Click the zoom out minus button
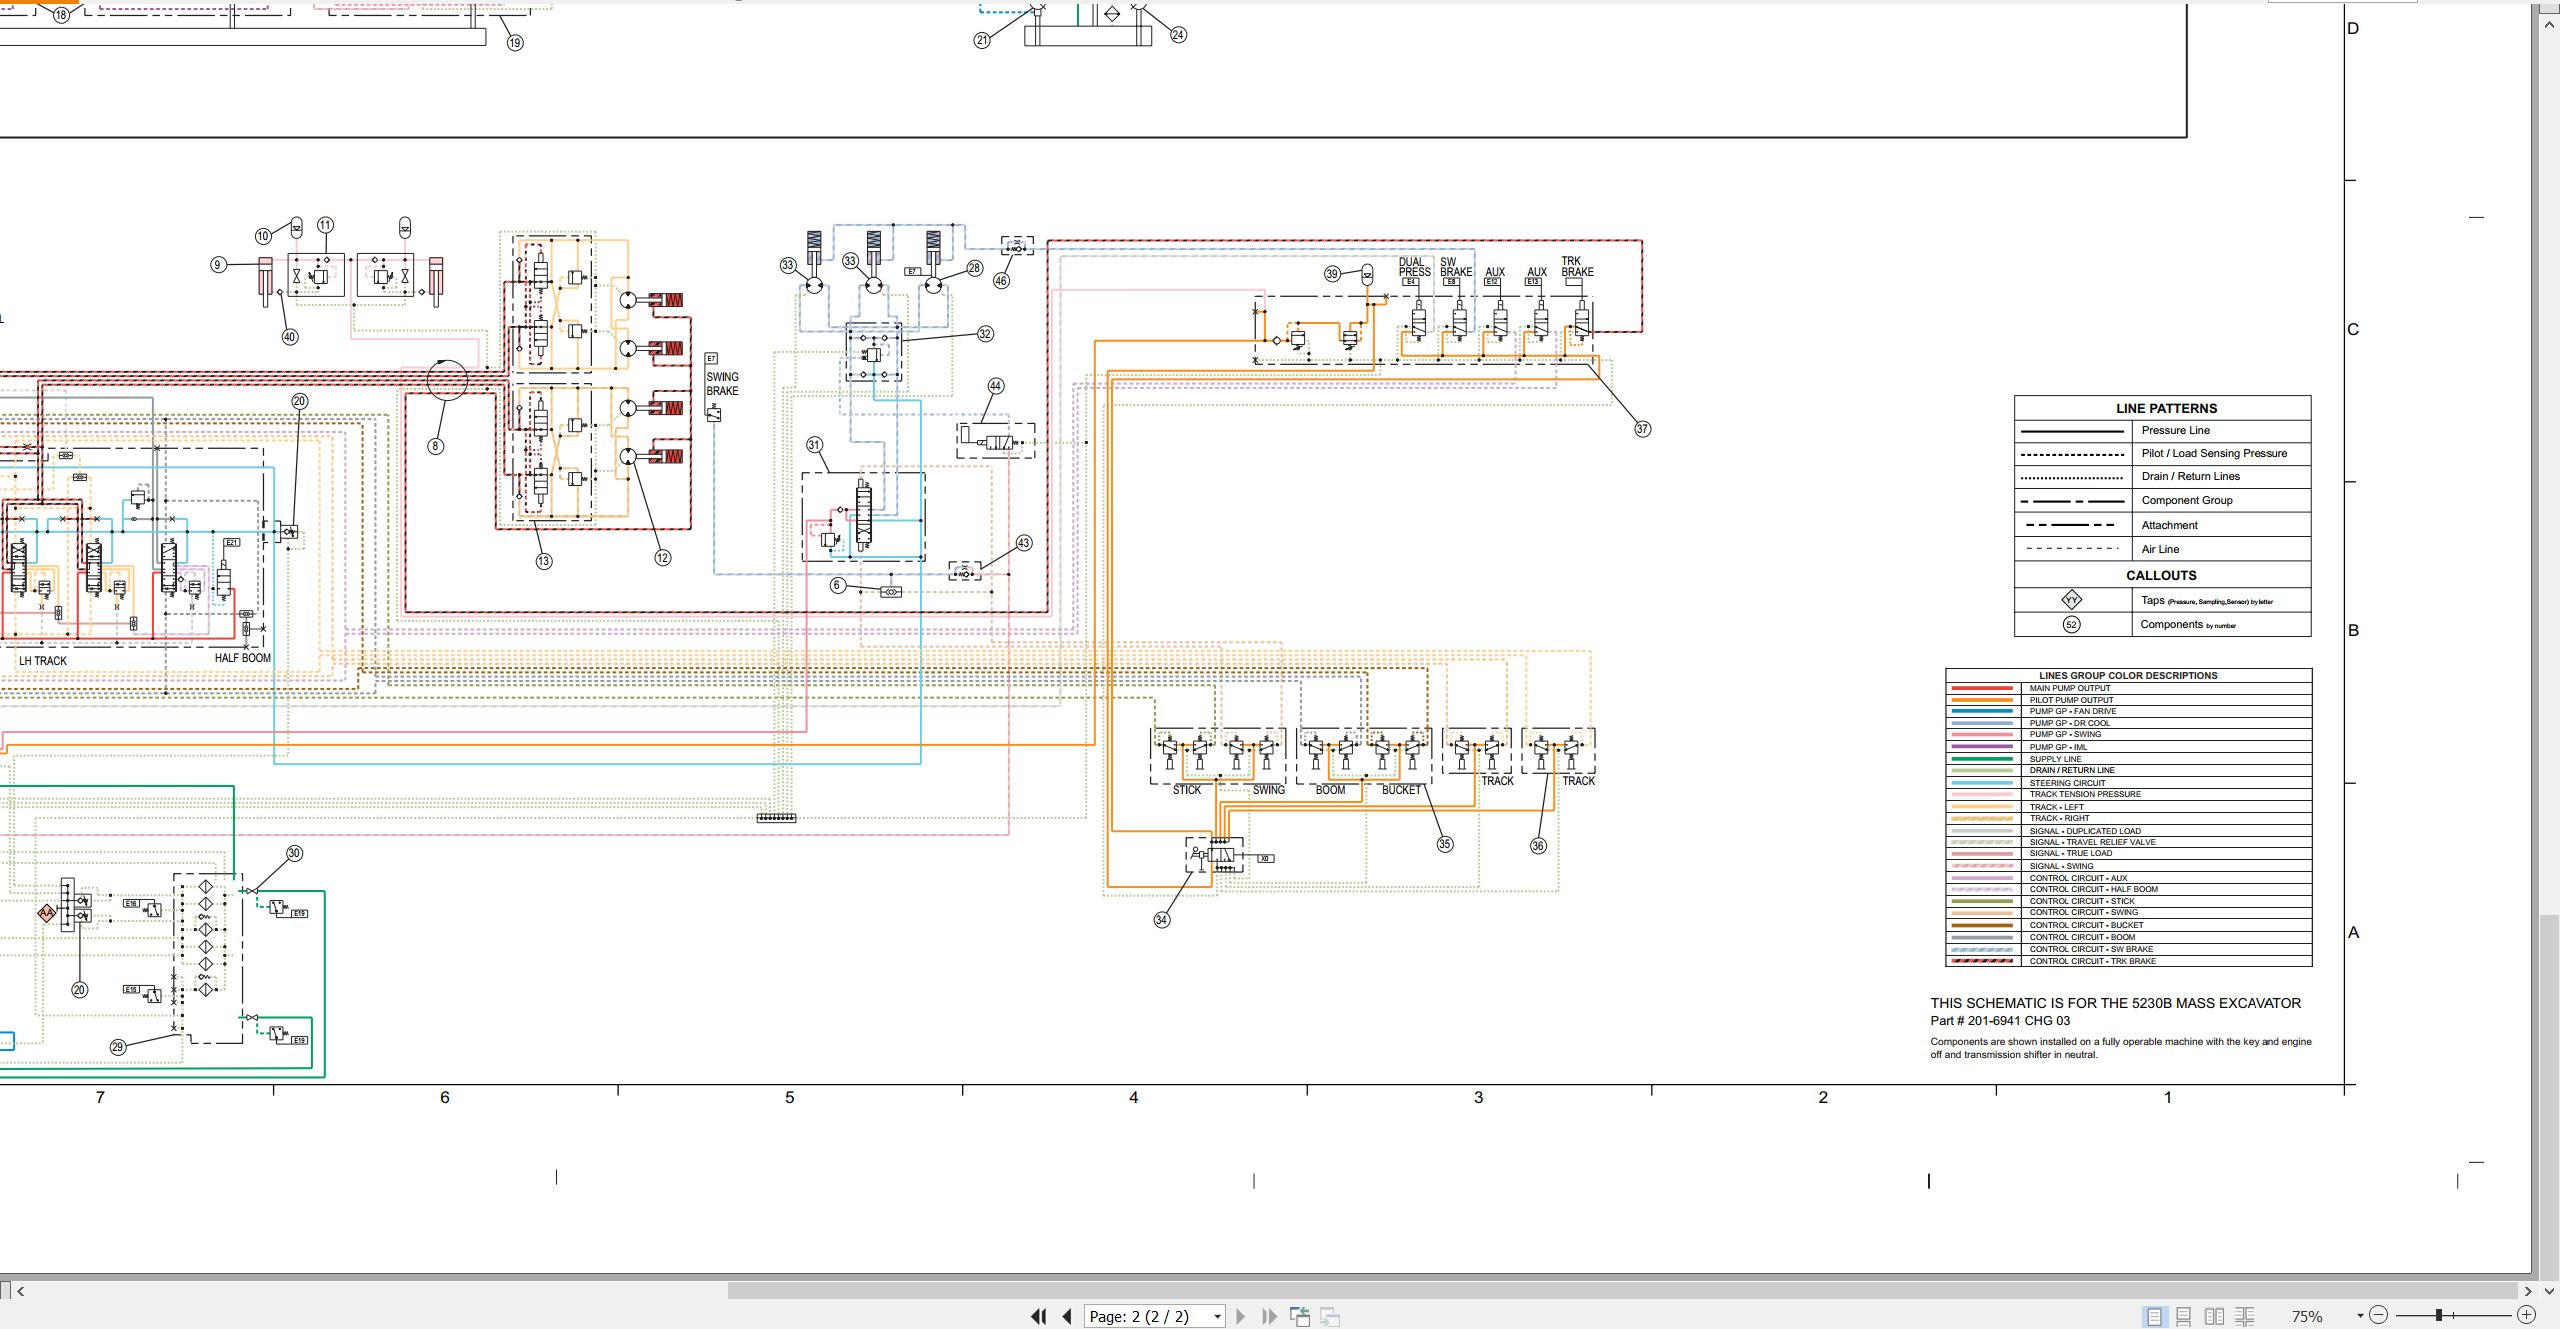Screen dimensions: 2560x1329 [x=2379, y=1315]
